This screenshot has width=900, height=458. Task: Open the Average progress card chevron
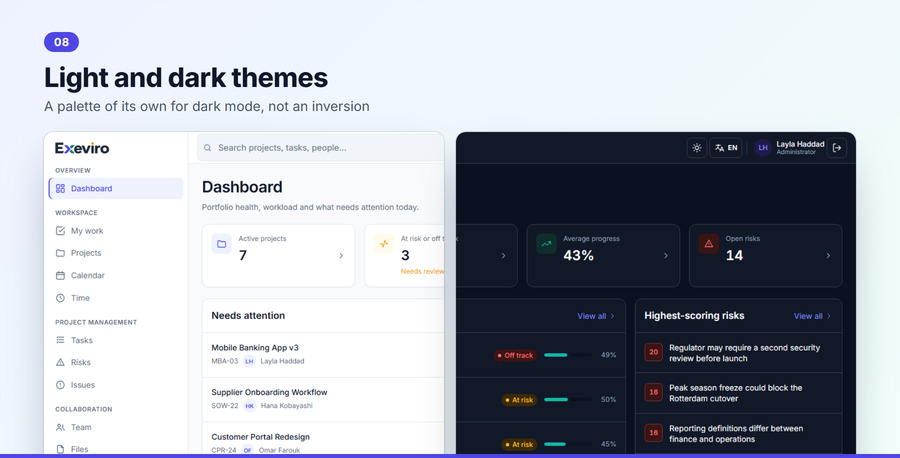coord(666,256)
